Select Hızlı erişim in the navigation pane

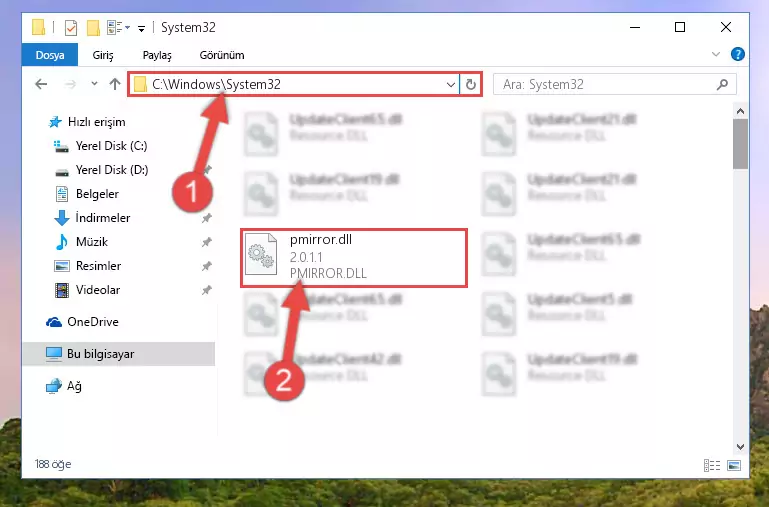pyautogui.click(x=87, y=122)
